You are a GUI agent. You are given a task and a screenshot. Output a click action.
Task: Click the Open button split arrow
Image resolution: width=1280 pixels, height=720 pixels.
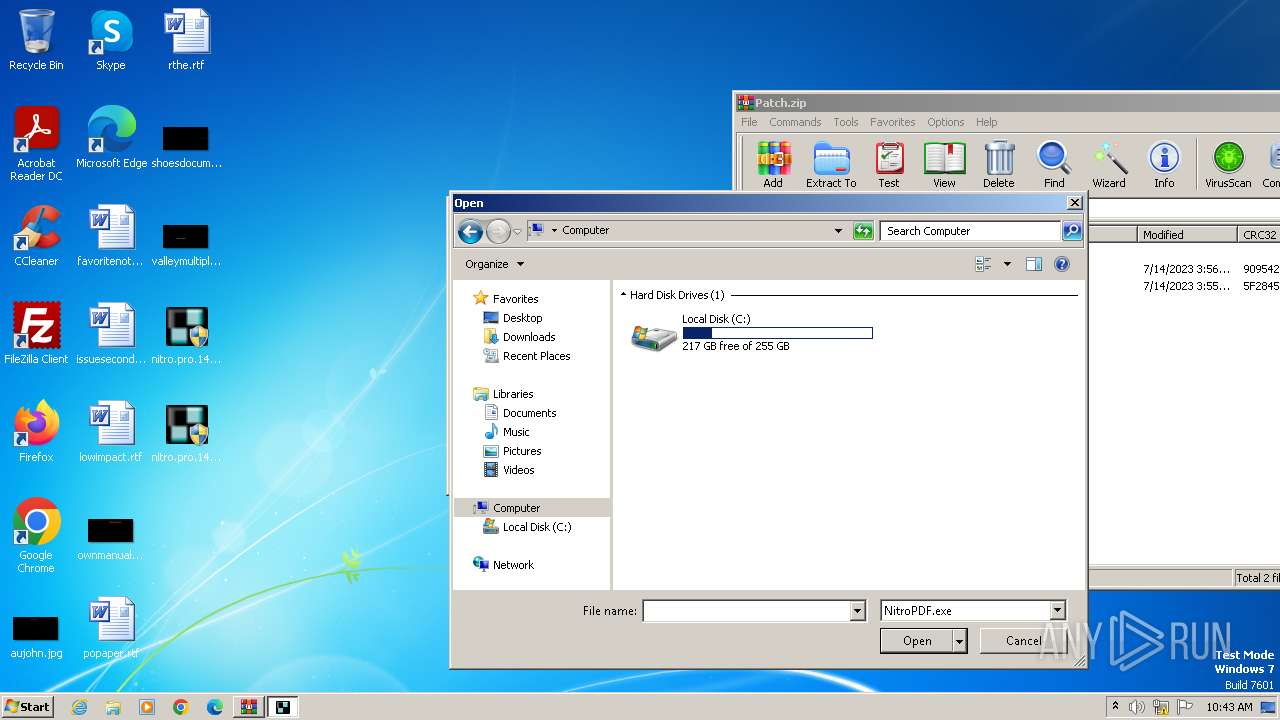click(x=960, y=642)
